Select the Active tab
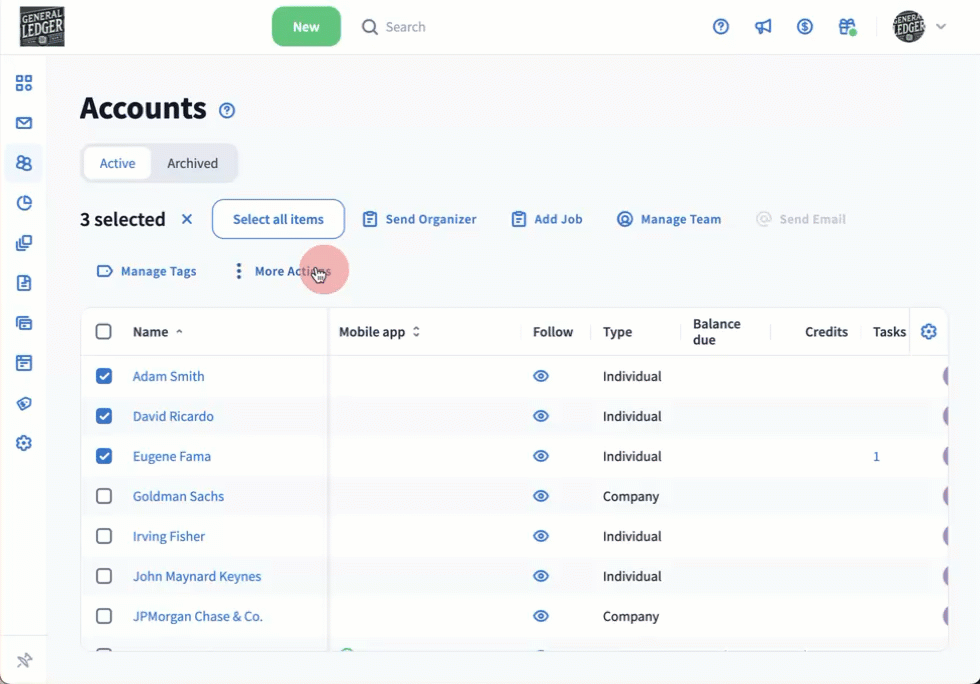This screenshot has height=684, width=980. tap(117, 163)
